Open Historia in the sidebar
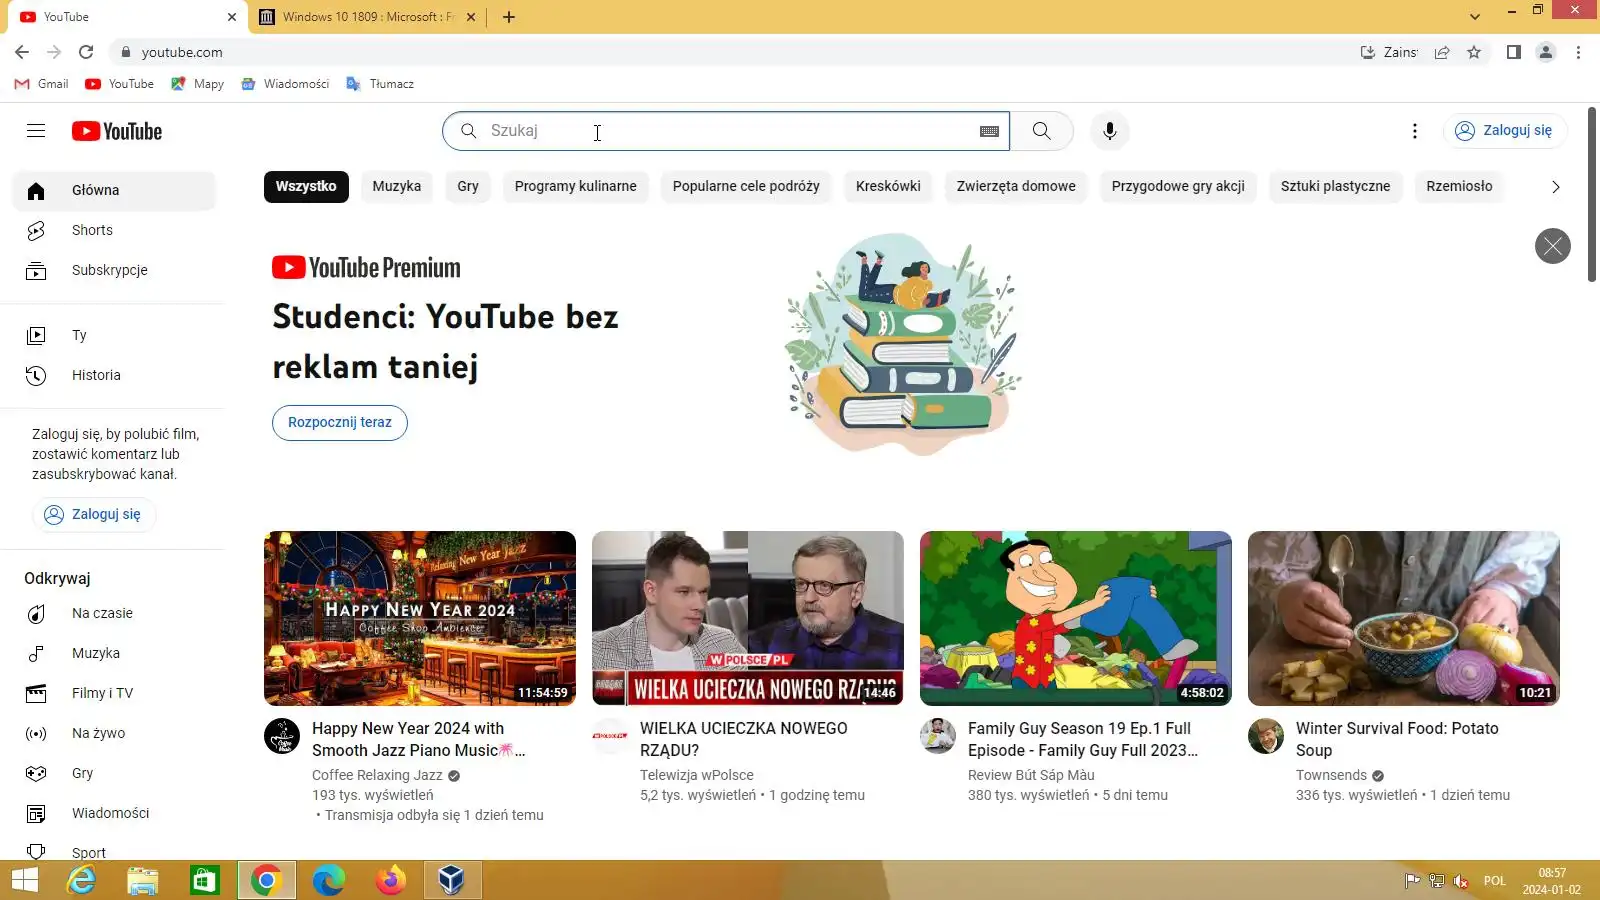The height and width of the screenshot is (900, 1600). [x=114, y=375]
